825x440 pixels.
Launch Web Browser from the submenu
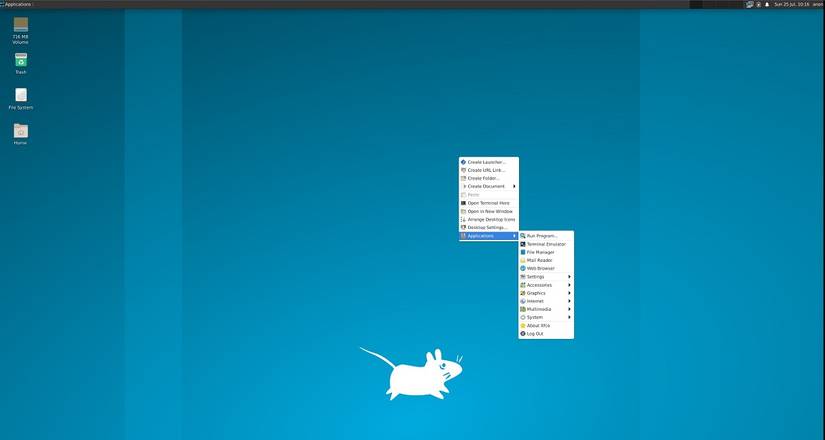[x=546, y=268]
